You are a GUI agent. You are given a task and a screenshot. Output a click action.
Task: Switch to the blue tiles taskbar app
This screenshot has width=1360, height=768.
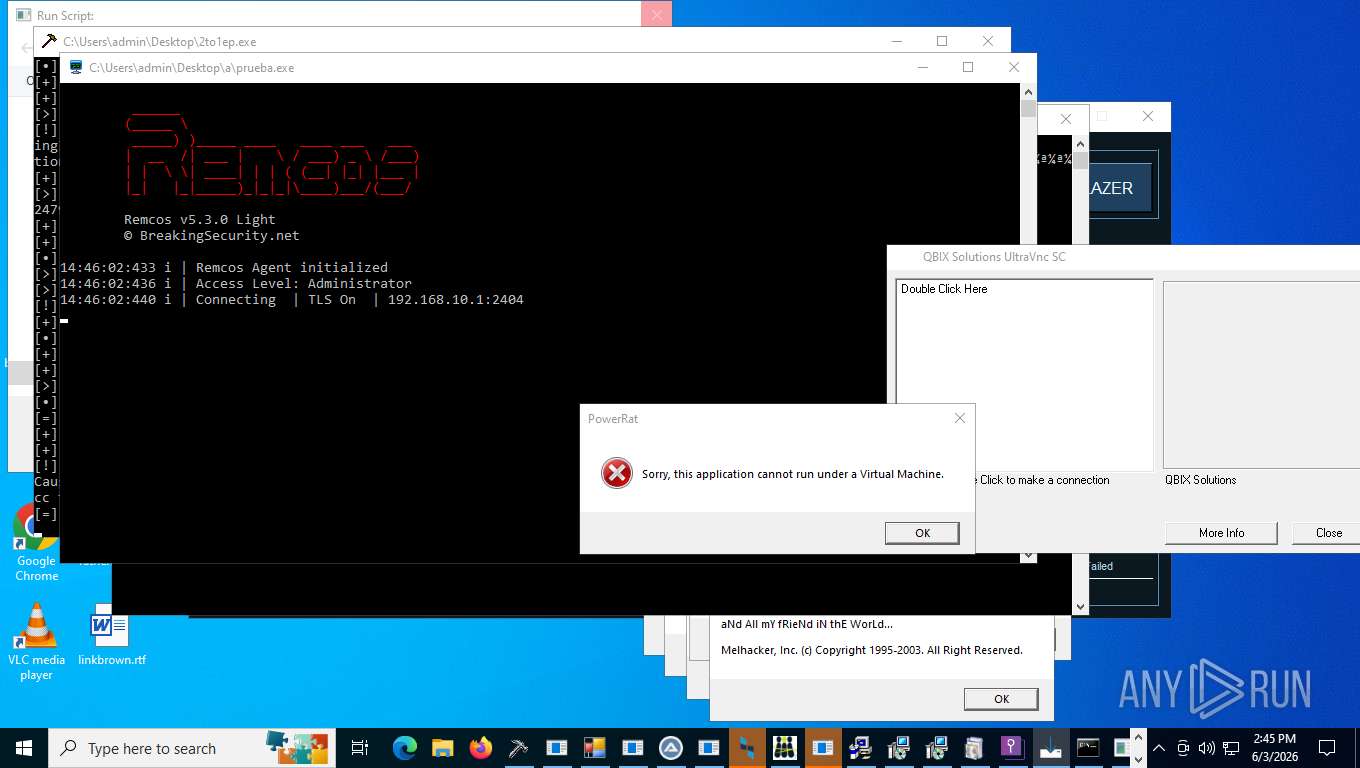click(x=747, y=748)
